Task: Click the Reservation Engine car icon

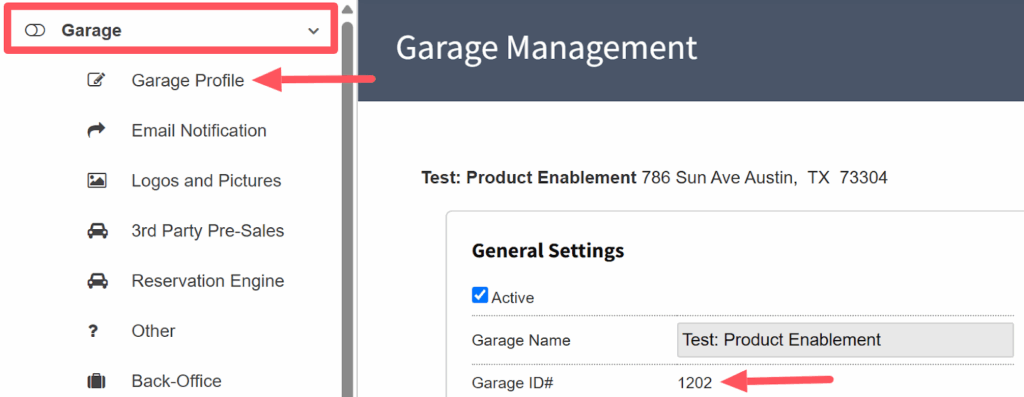Action: pos(97,281)
